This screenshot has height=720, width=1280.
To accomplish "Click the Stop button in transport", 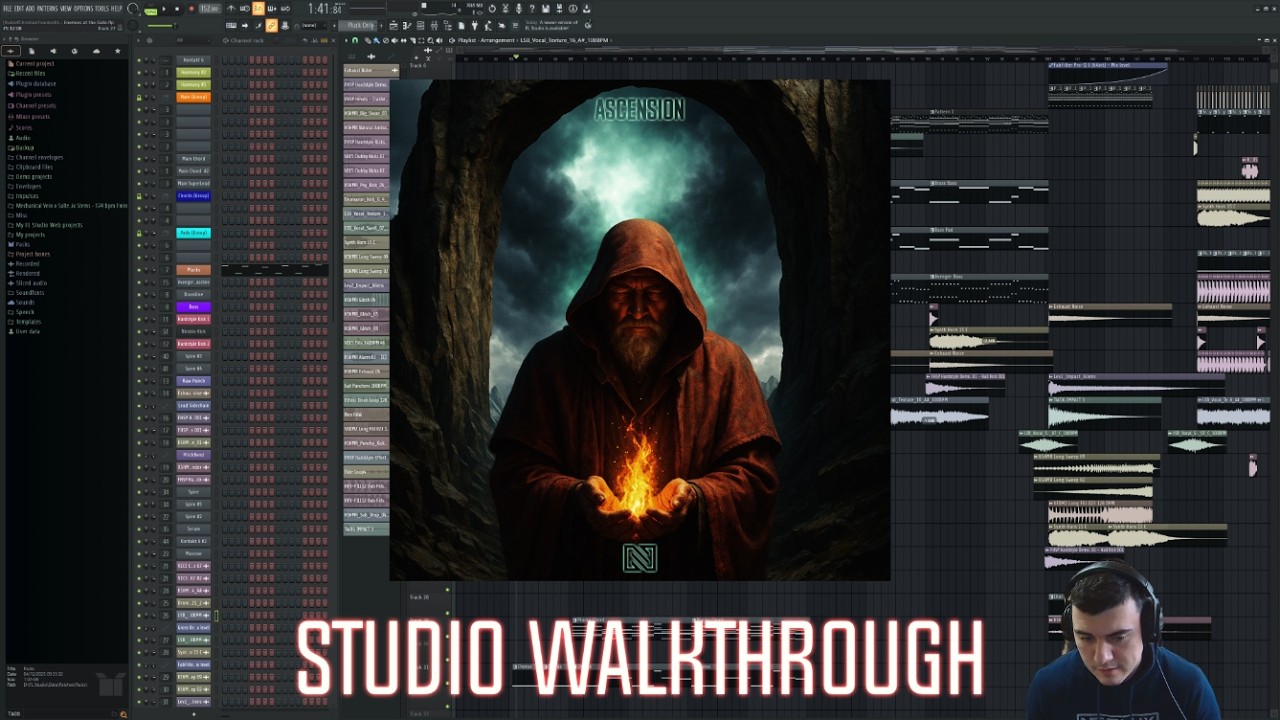I will (177, 9).
